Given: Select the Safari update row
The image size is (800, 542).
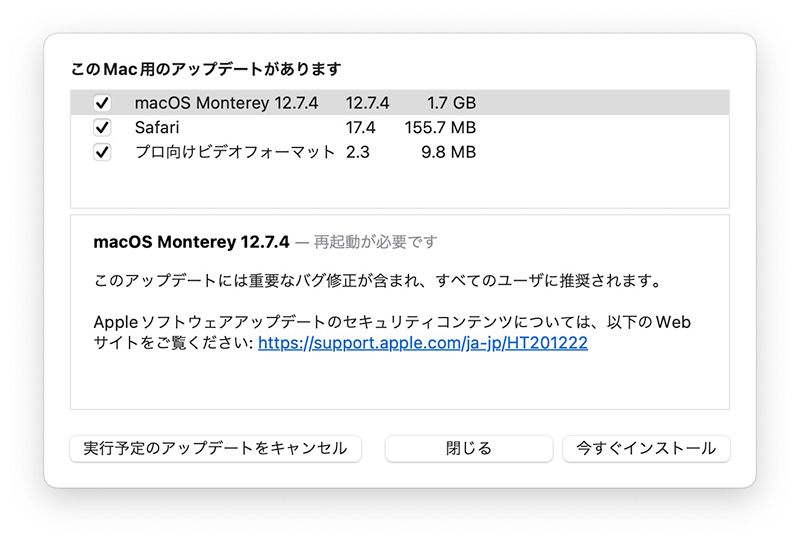Looking at the screenshot, I should (400, 127).
